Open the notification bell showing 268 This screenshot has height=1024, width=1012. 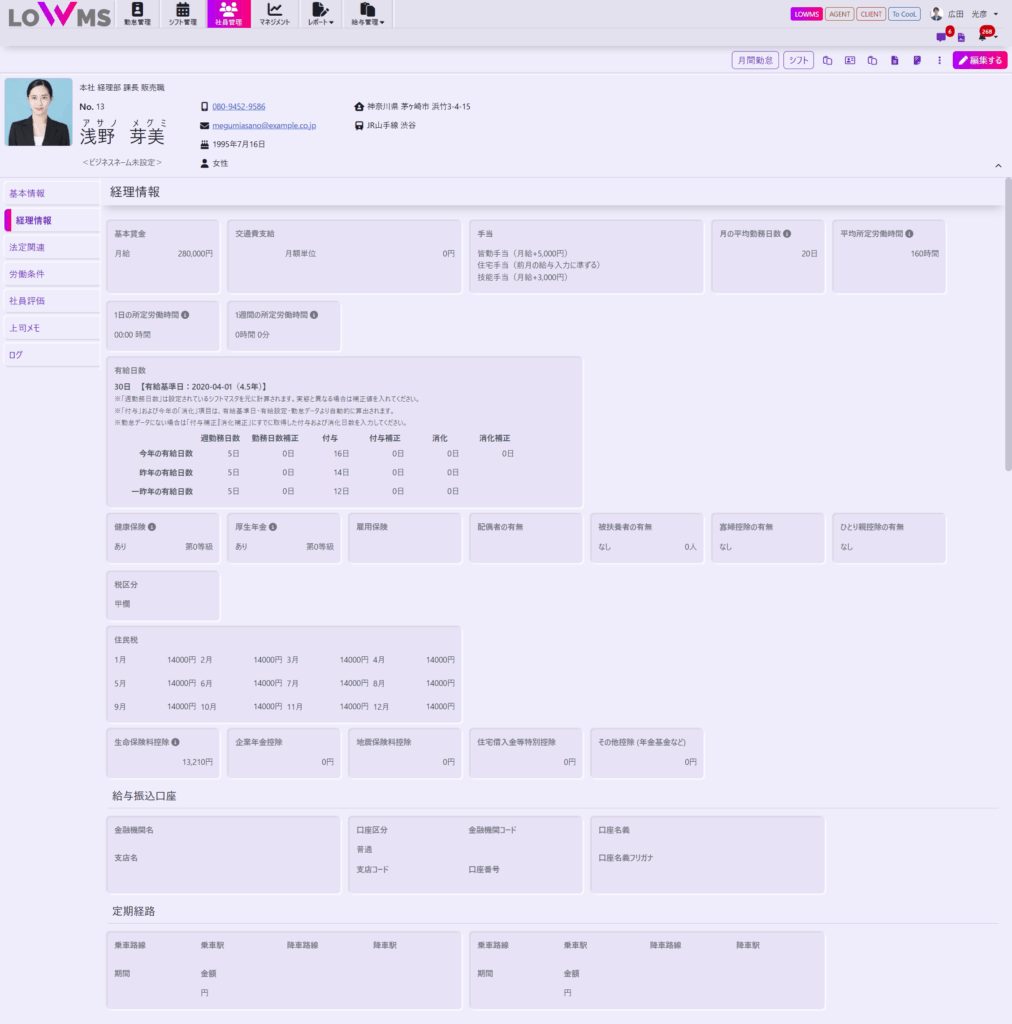(x=983, y=37)
